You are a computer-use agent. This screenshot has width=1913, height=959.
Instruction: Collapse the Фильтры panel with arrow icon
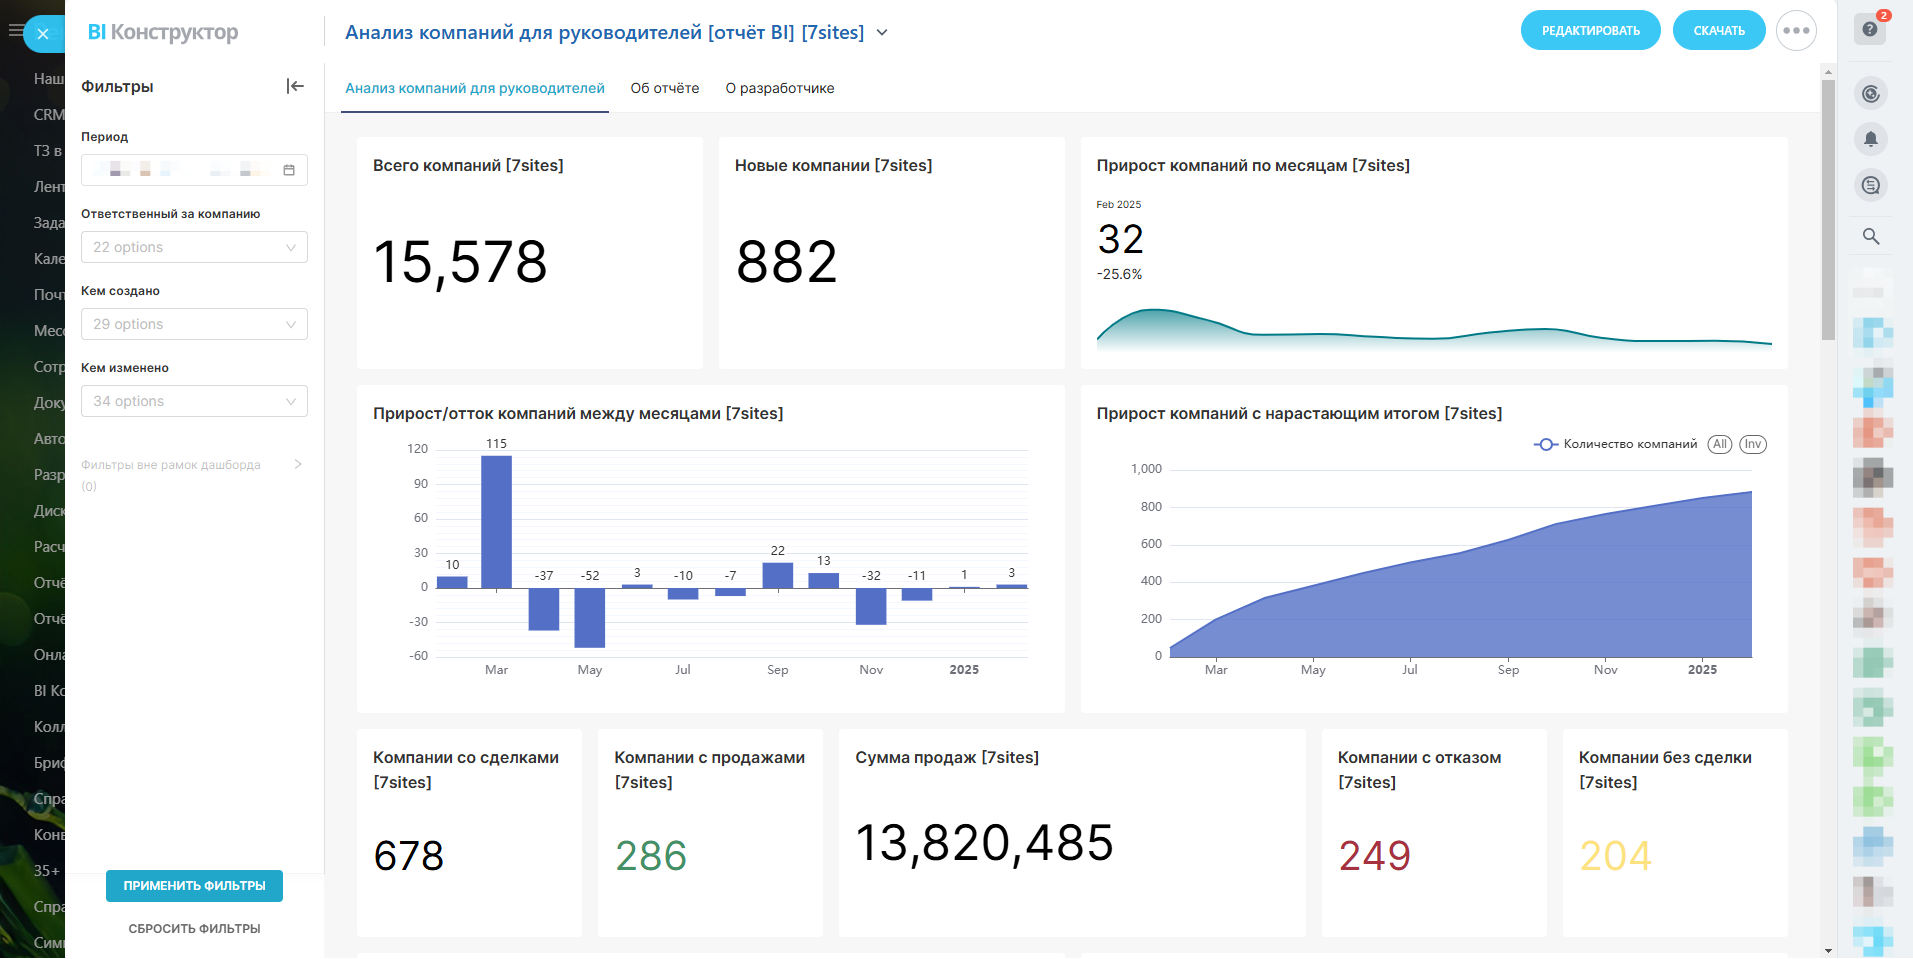pos(295,86)
